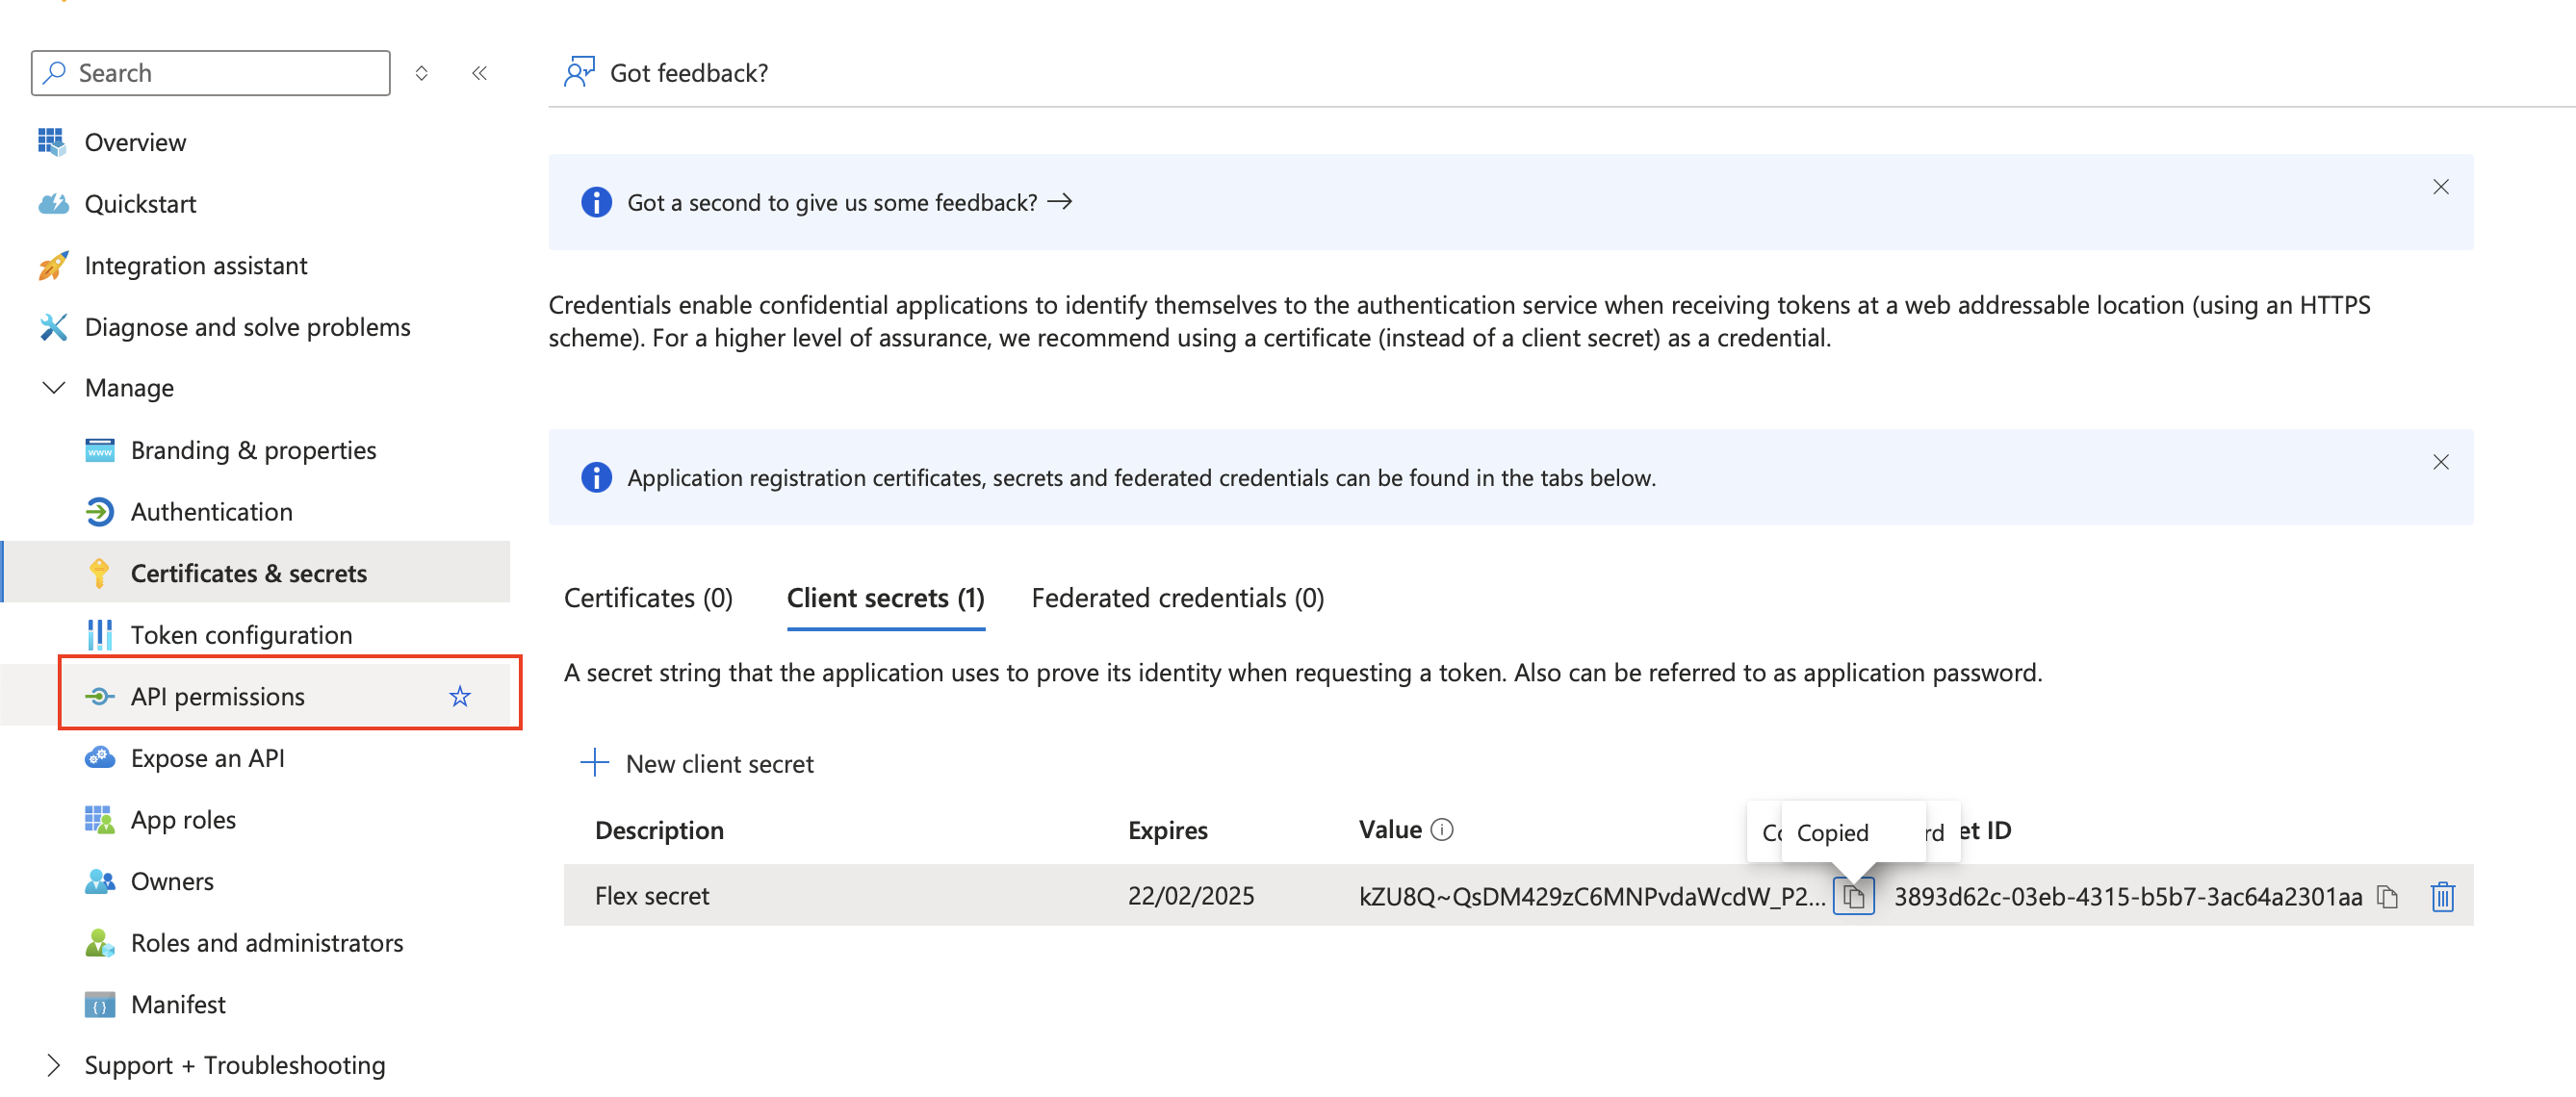
Task: Collapse the Manage section
Action: [53, 387]
